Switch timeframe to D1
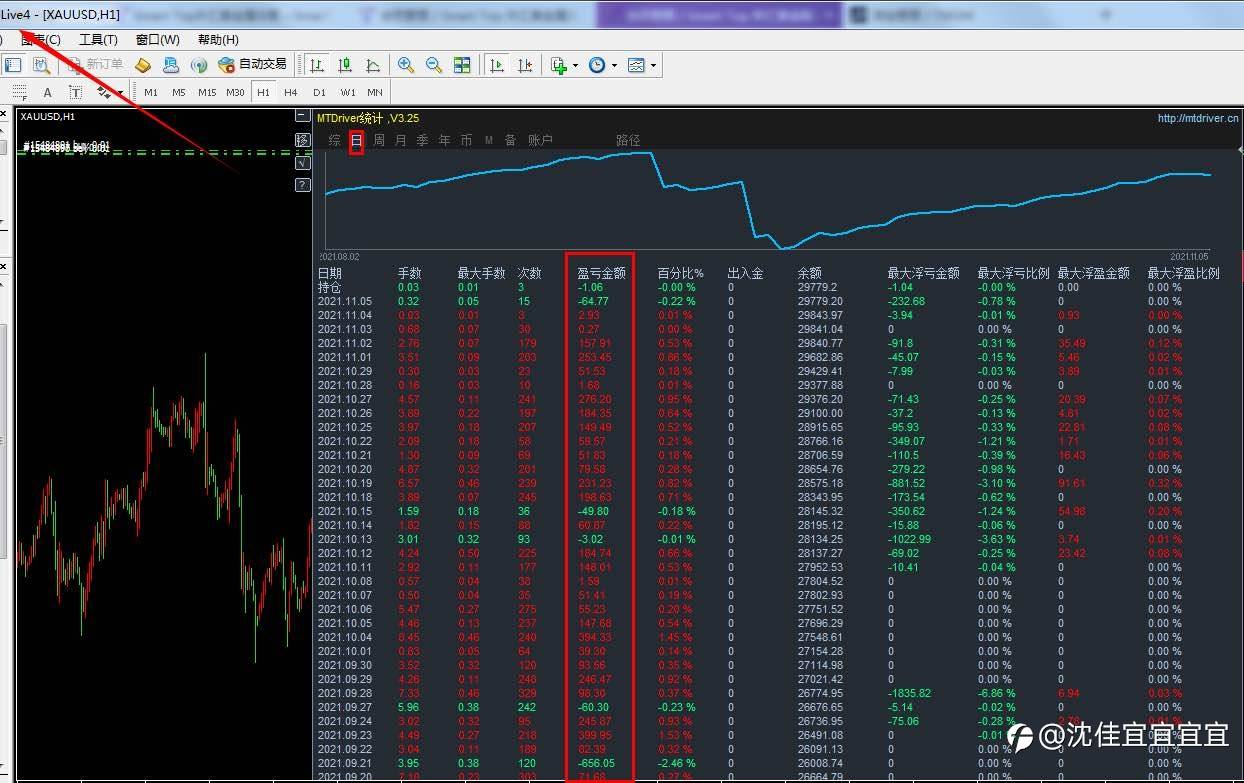Image resolution: width=1244 pixels, height=783 pixels. [x=319, y=93]
